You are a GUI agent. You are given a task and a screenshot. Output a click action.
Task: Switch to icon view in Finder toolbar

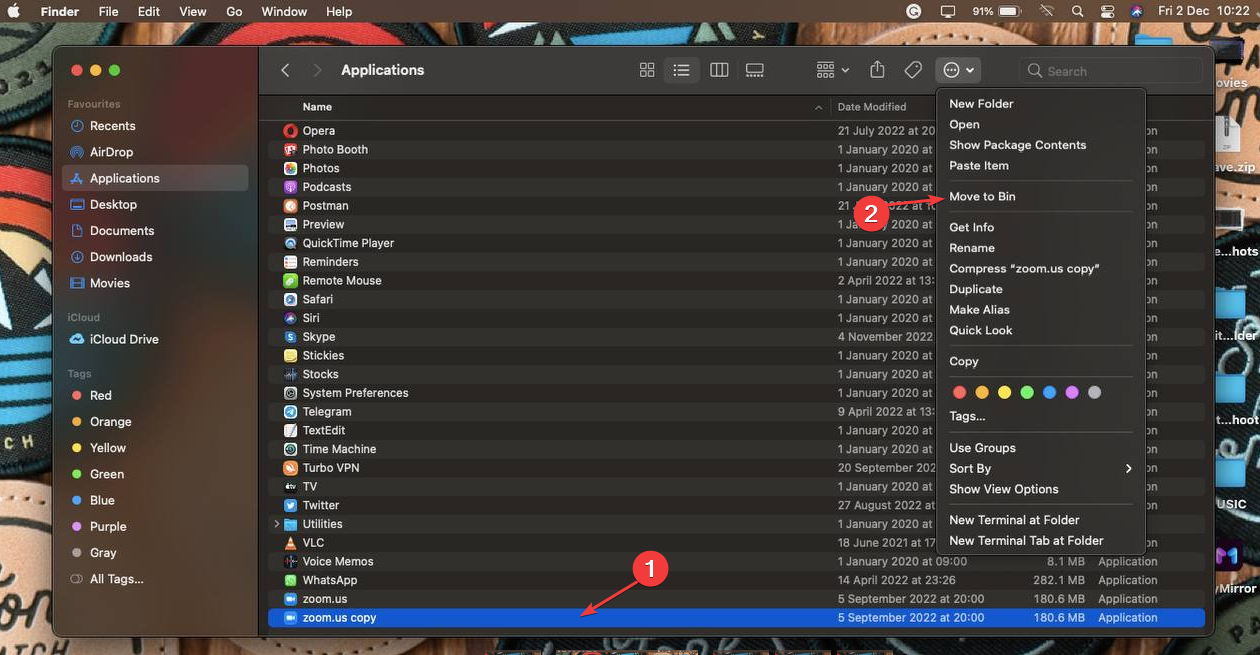(x=647, y=70)
